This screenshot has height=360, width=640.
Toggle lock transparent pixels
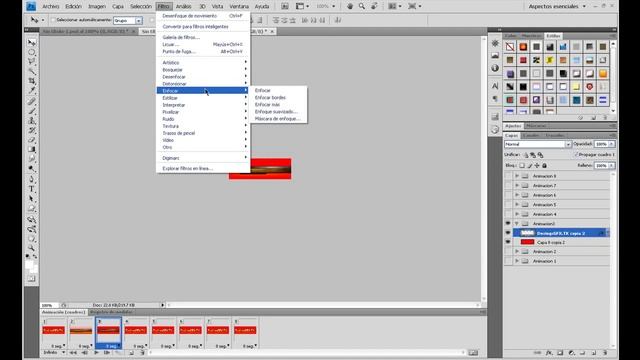(522, 166)
